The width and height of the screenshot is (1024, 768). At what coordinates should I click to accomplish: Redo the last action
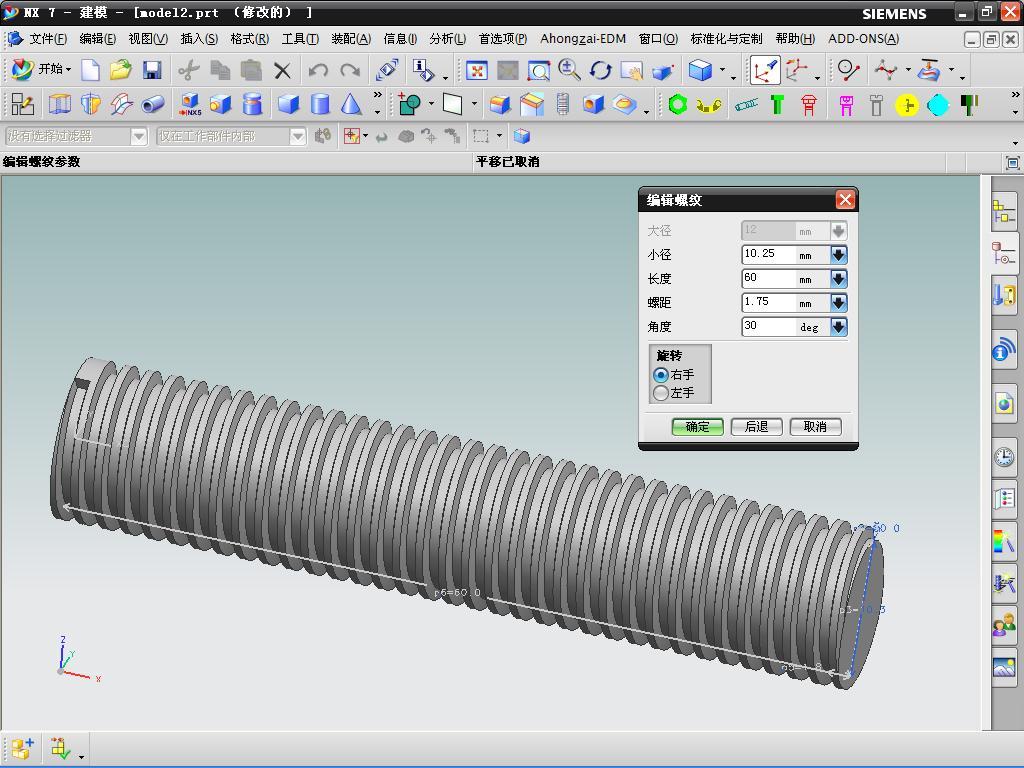pos(350,70)
